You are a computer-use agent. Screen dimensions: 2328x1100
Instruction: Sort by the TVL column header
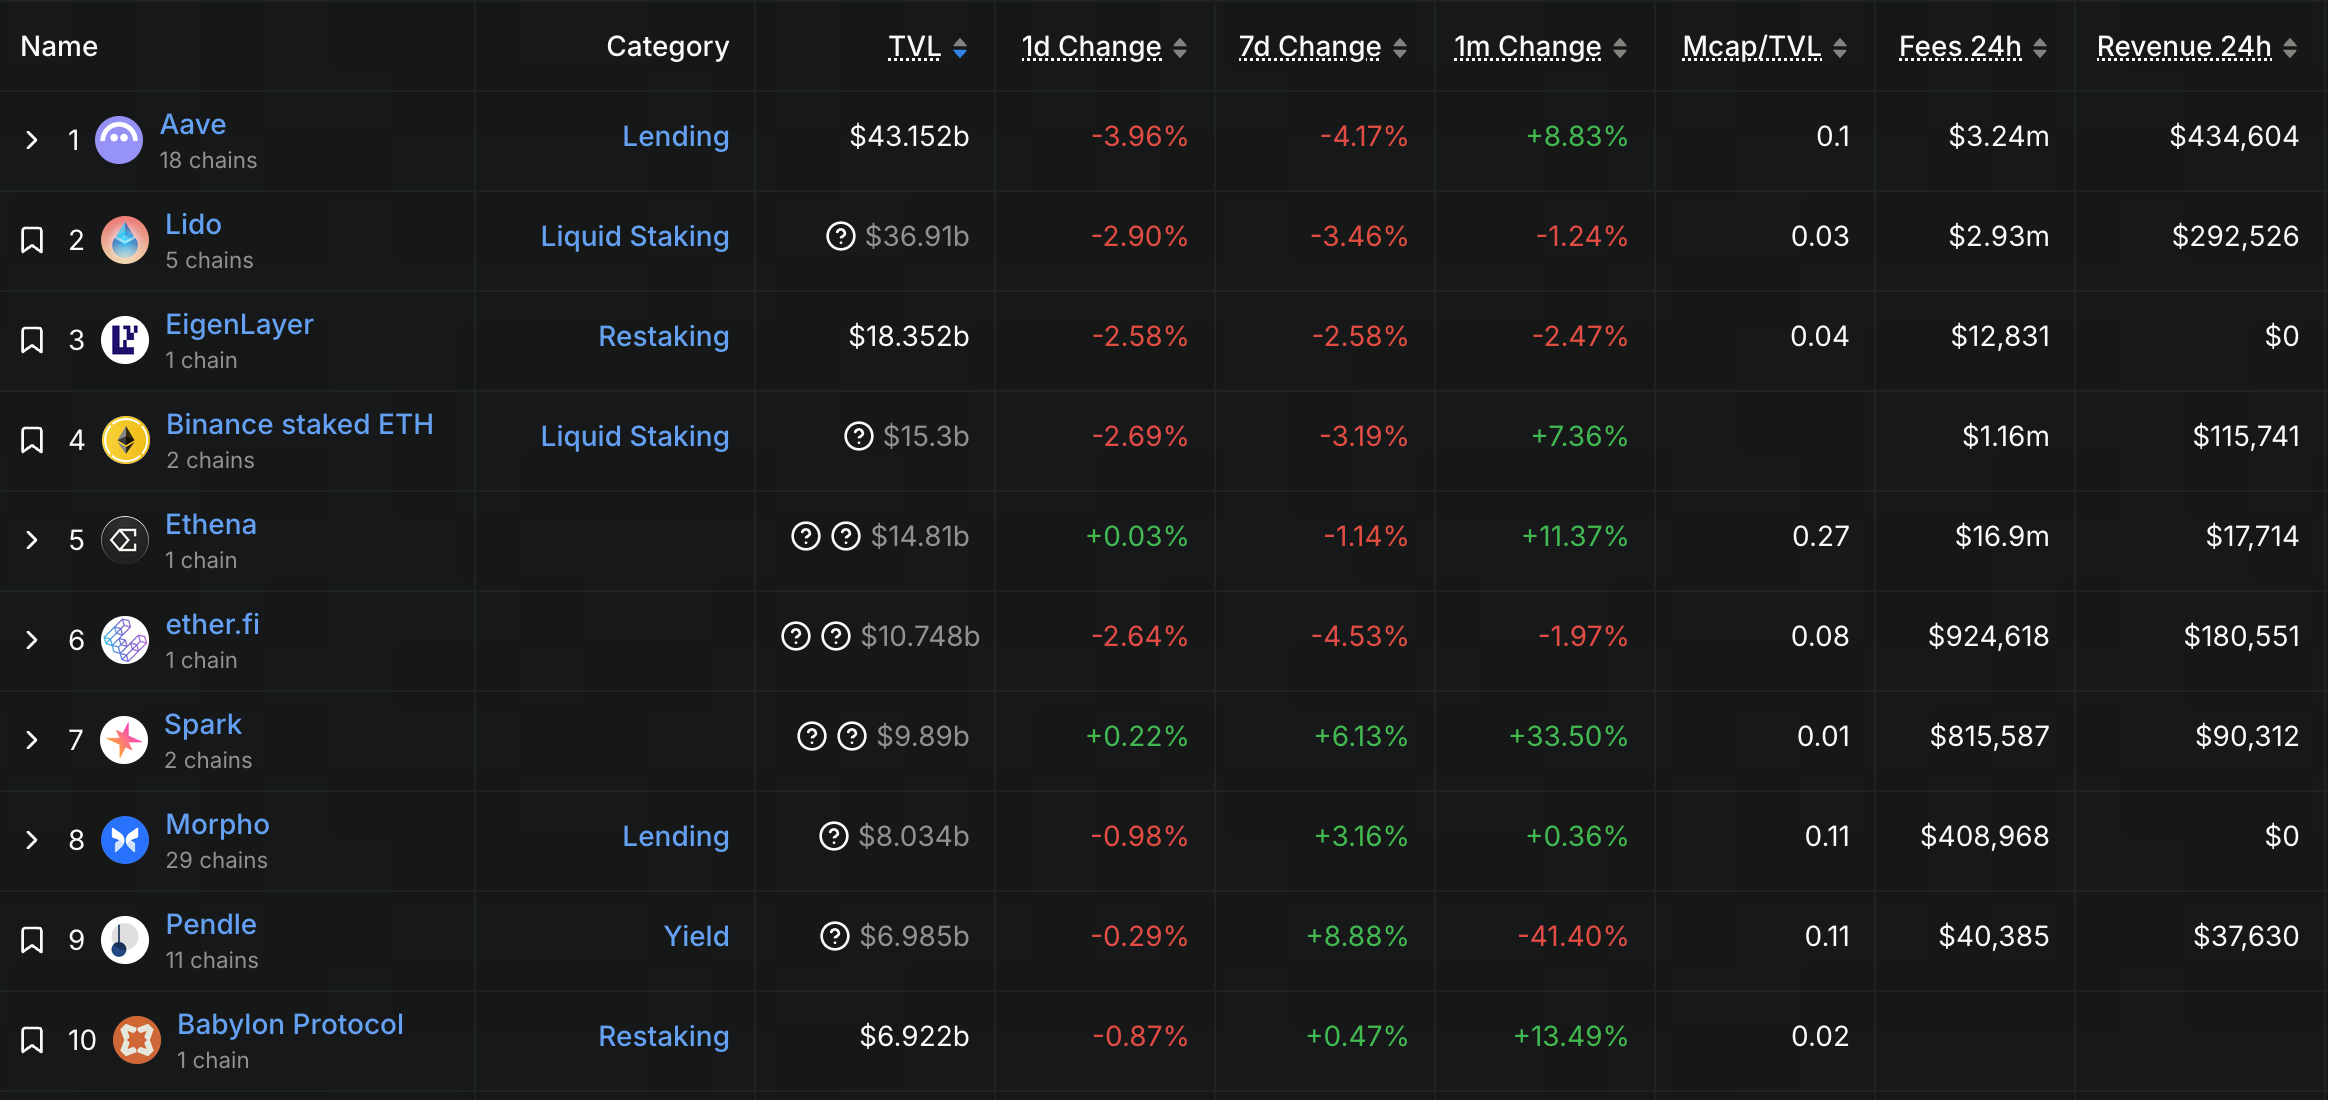(x=914, y=47)
